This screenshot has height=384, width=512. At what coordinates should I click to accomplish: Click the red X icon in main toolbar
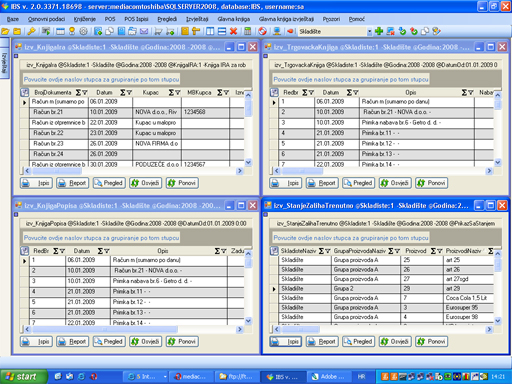point(233,32)
